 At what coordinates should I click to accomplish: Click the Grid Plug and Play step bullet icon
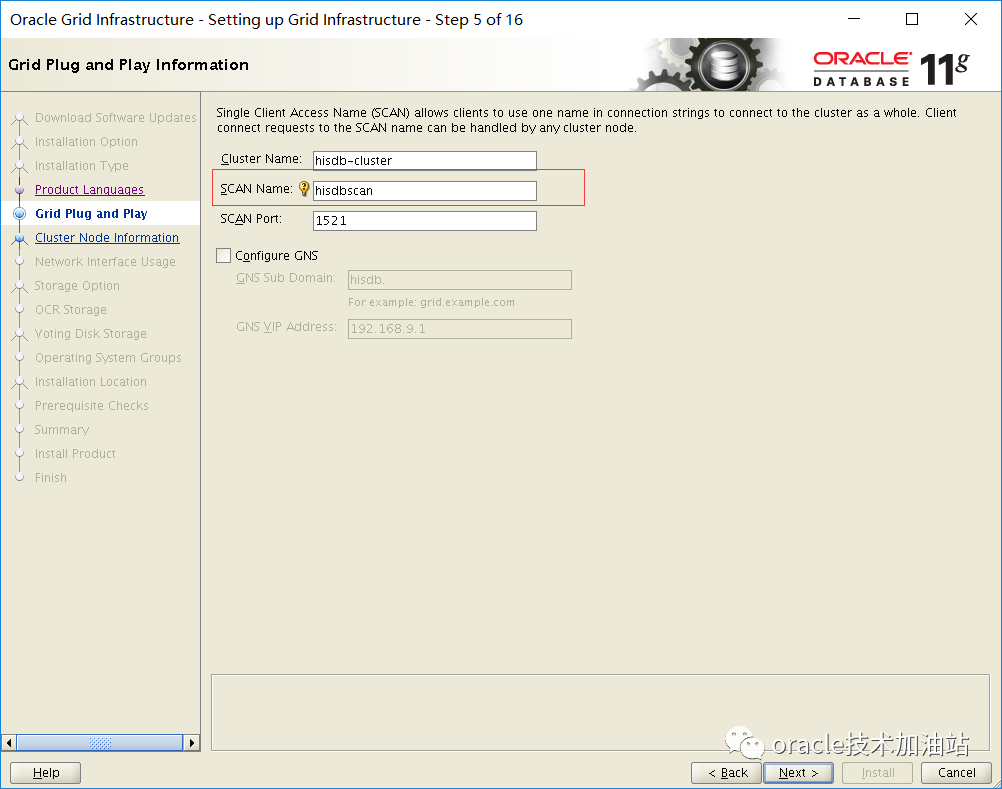pyautogui.click(x=20, y=213)
